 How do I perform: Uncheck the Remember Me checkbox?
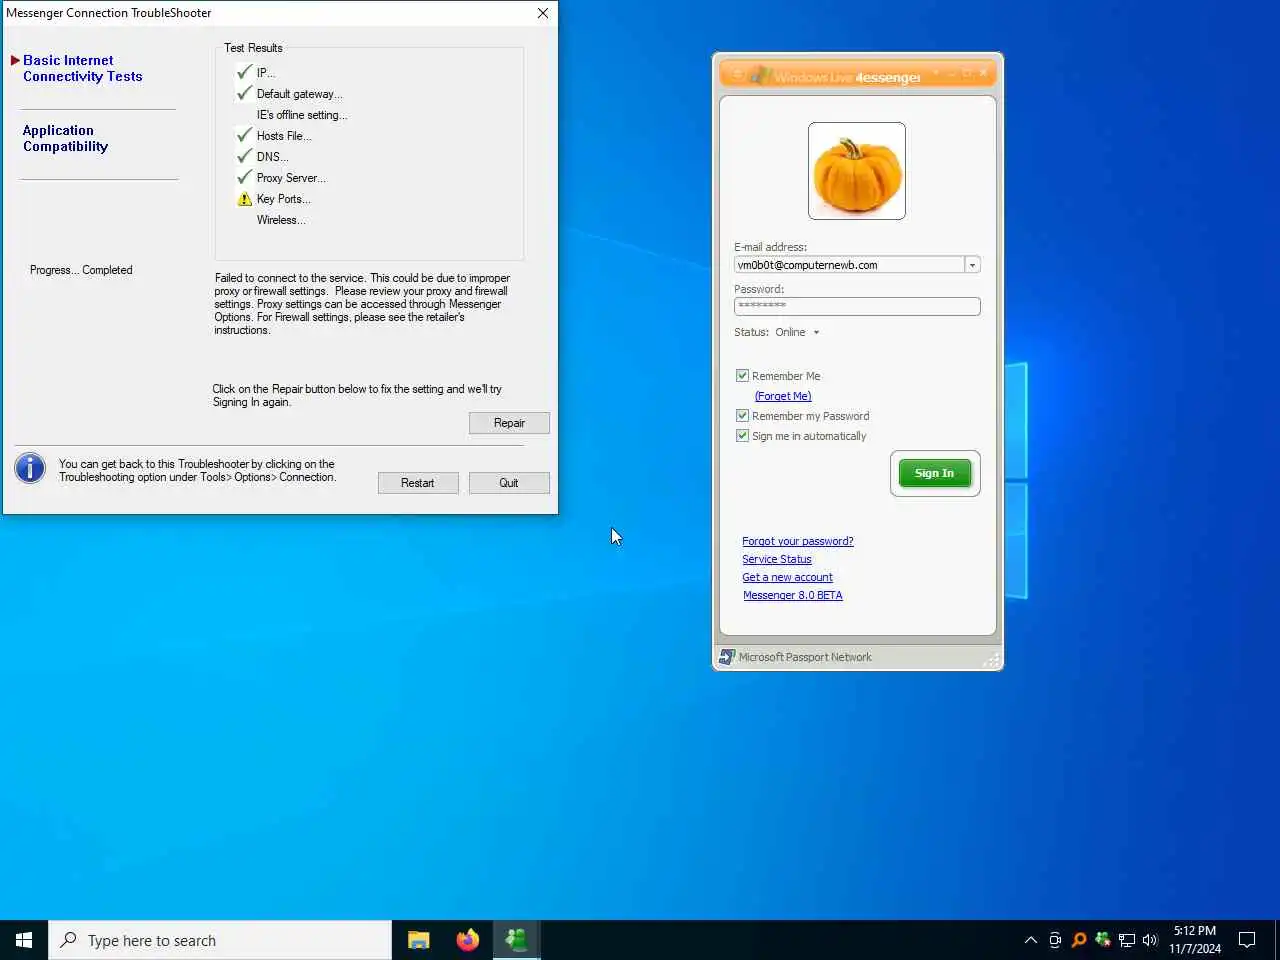[742, 376]
